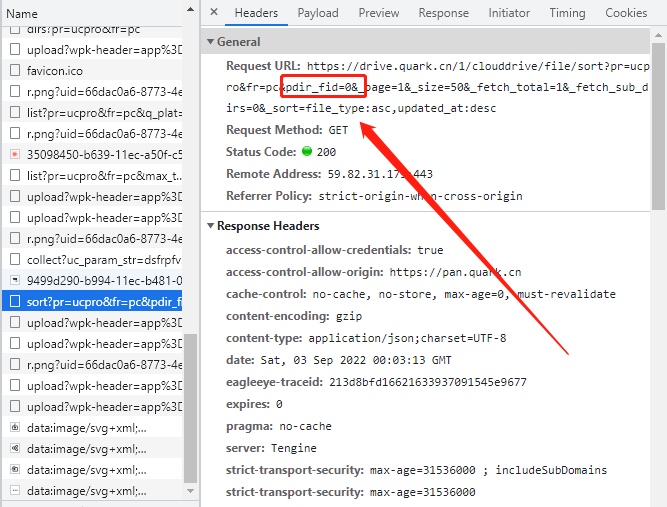Screen dimensions: 667x507
Task: Collapse the Response Headers section
Action: pos(210,226)
